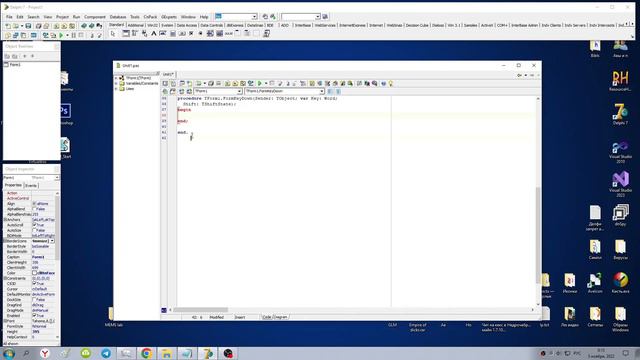640x360 pixels.
Task: Click the Delphi 7 taskbar button
Action: [208, 353]
